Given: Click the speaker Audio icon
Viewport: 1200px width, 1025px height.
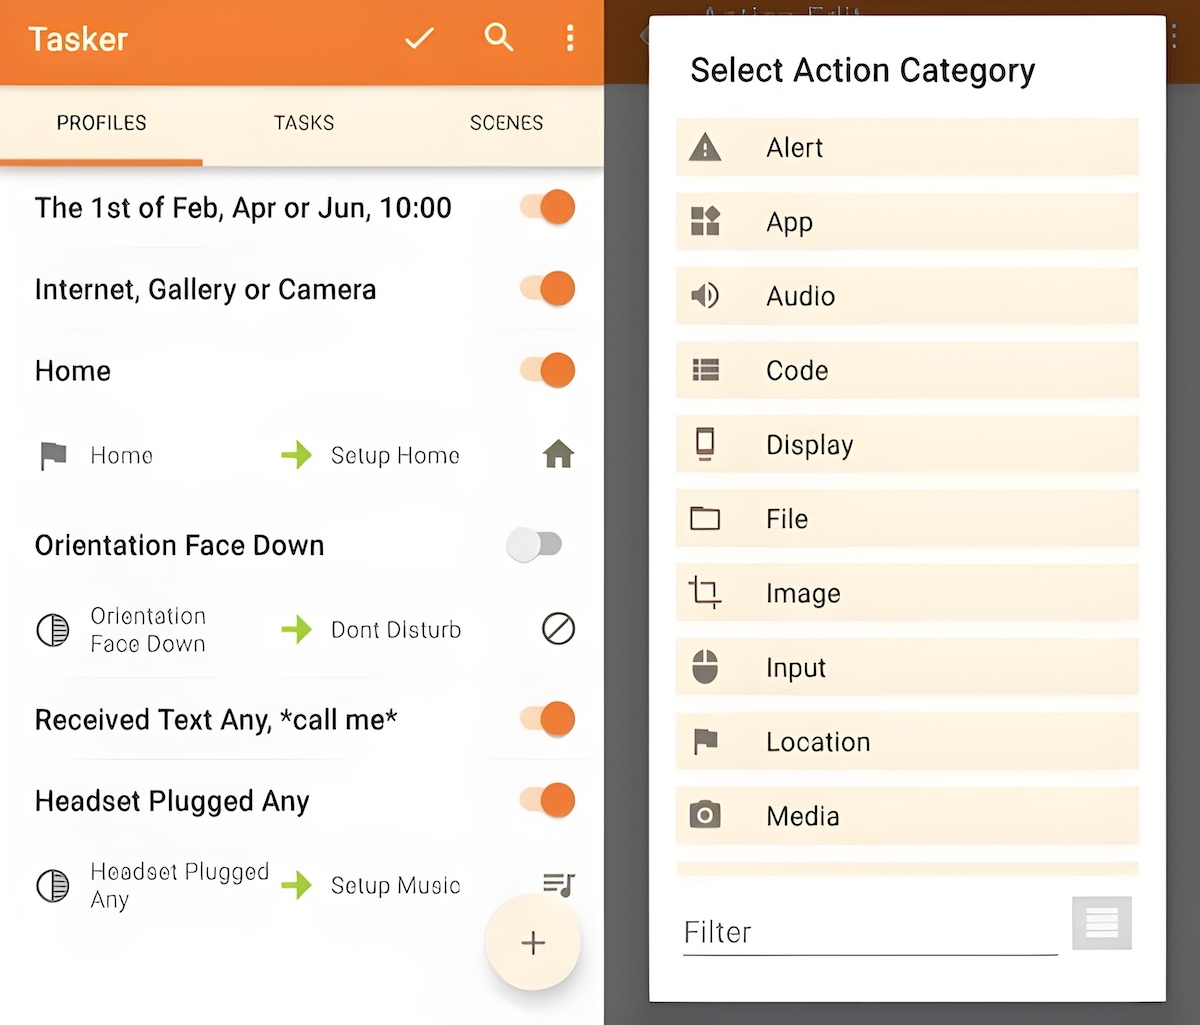Looking at the screenshot, I should [705, 296].
